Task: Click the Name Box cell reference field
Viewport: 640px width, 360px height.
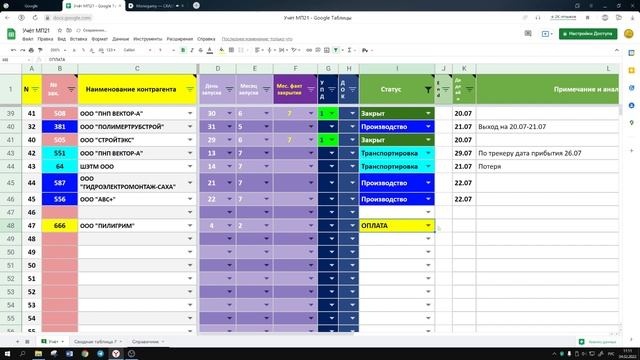Action: (16, 60)
